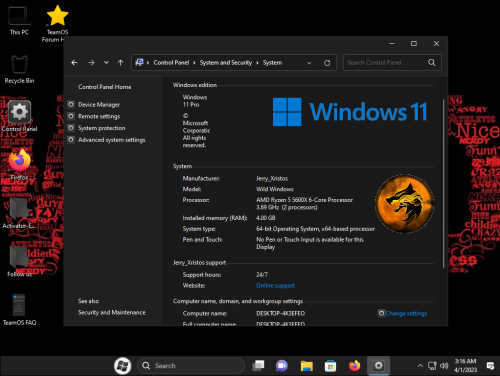The height and width of the screenshot is (376, 500).
Task: Select the TeamOS FAQ file icon
Action: click(x=19, y=309)
